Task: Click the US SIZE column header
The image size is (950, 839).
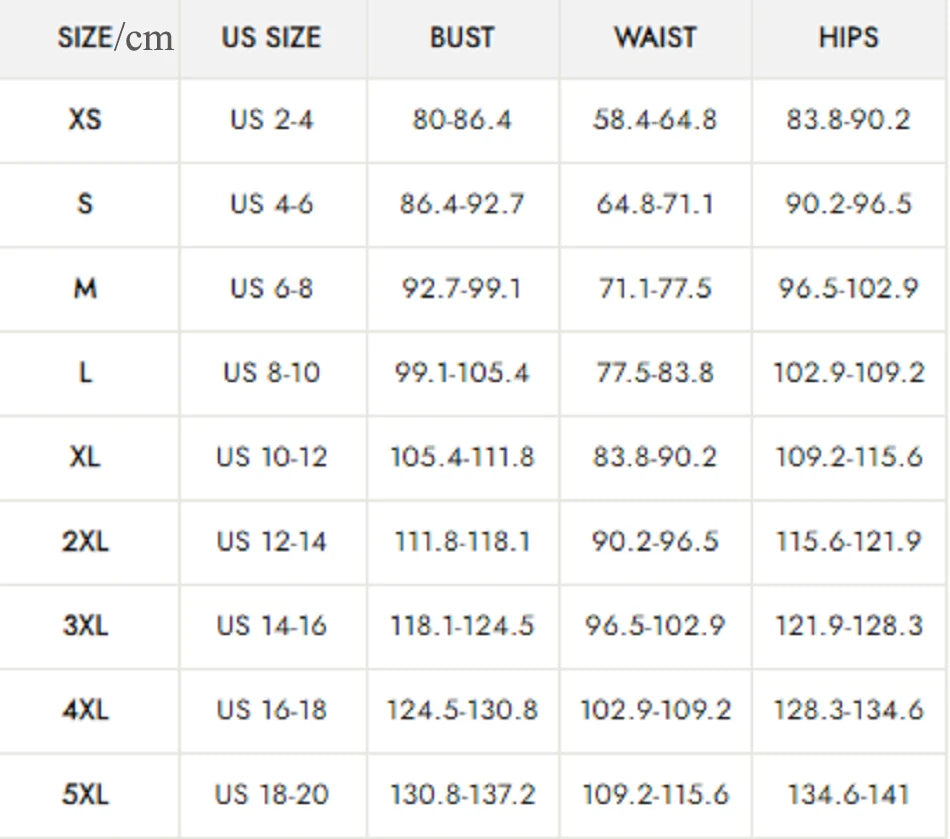Action: (271, 38)
